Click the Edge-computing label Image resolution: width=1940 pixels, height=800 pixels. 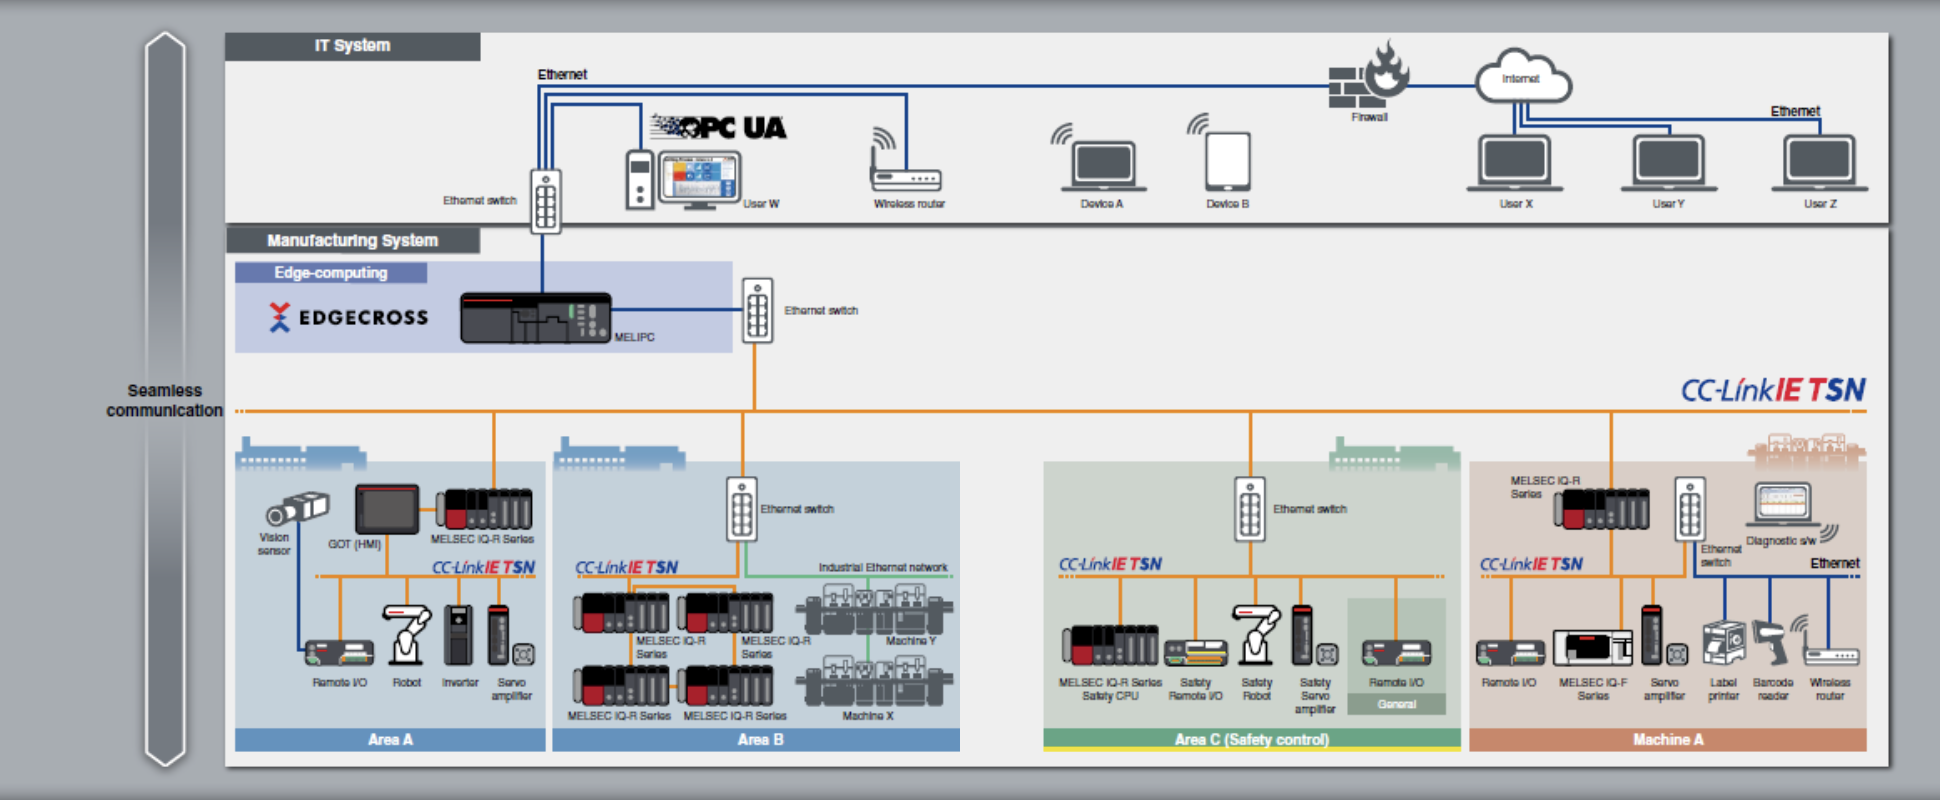(x=331, y=273)
